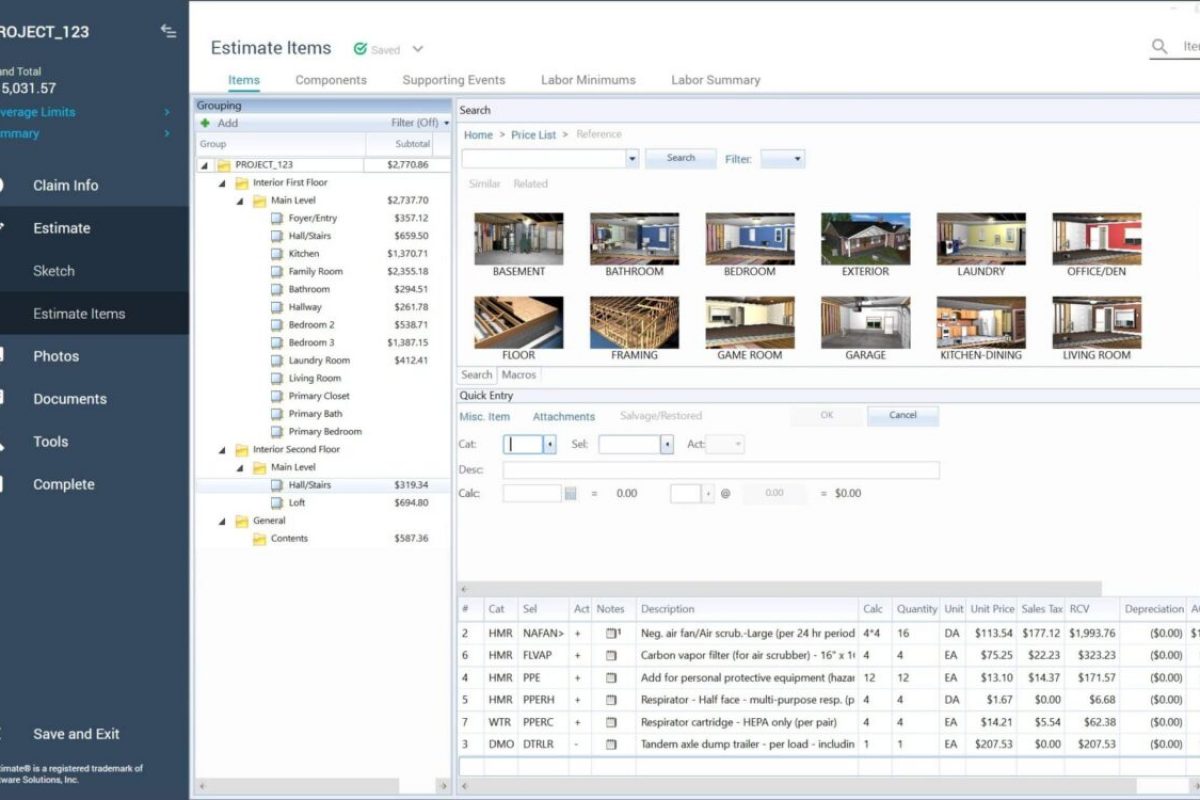Click the GARAGE room thumbnail

click(x=865, y=323)
